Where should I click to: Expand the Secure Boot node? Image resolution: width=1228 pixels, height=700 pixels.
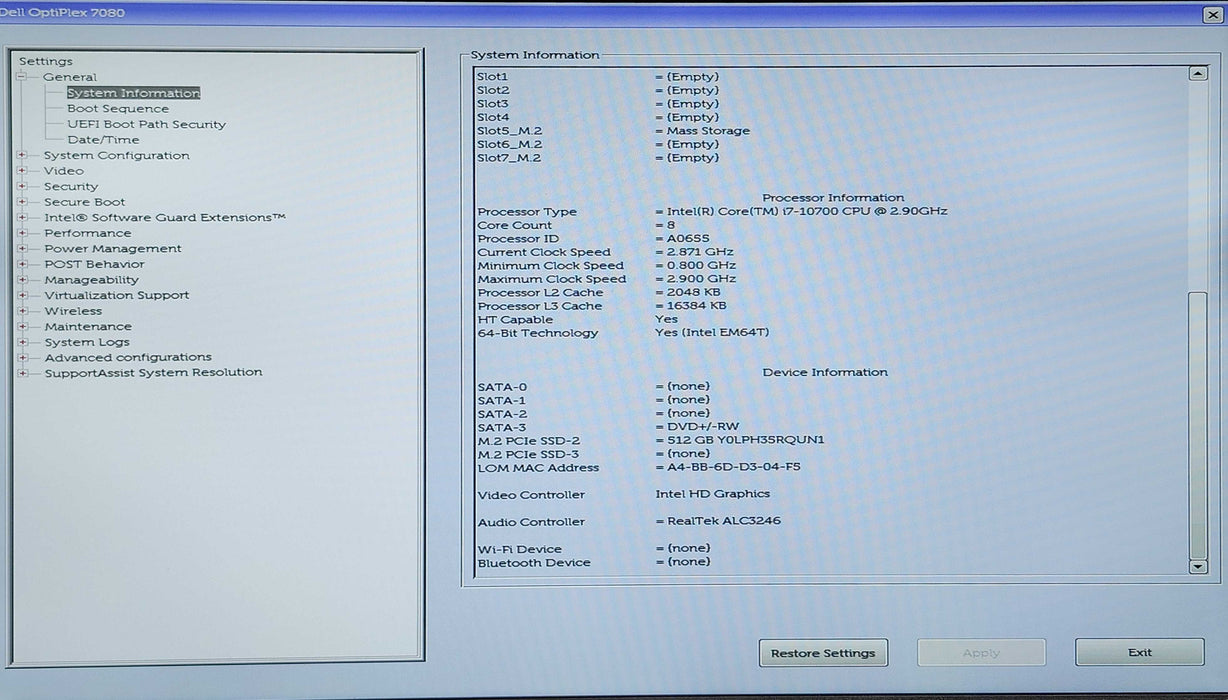pos(21,202)
